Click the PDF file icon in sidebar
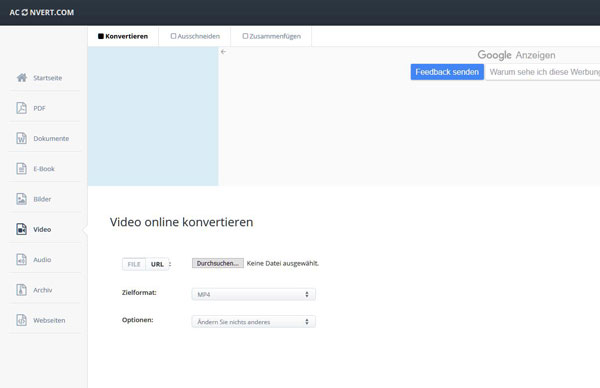Image resolution: width=600 pixels, height=388 pixels. coord(21,108)
